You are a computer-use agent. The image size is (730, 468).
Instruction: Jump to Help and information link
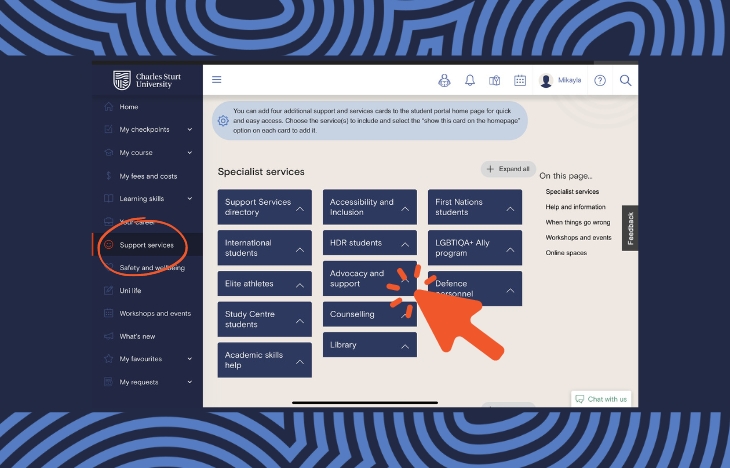[x=575, y=207]
